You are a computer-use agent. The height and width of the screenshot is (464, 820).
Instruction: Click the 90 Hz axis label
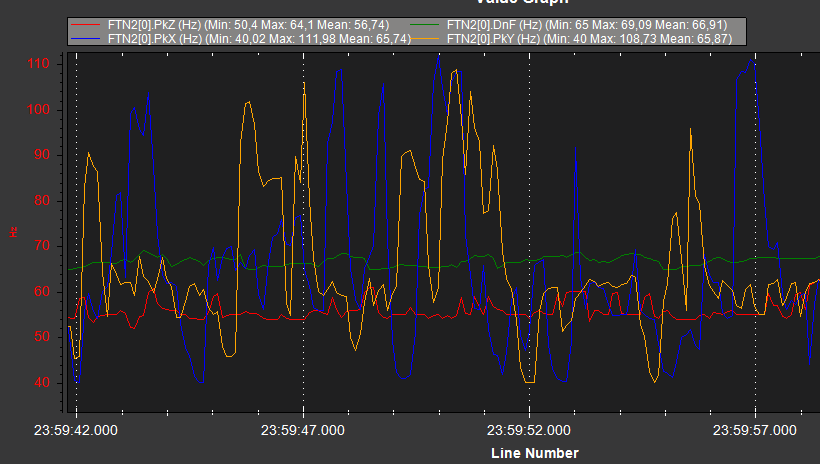42,155
